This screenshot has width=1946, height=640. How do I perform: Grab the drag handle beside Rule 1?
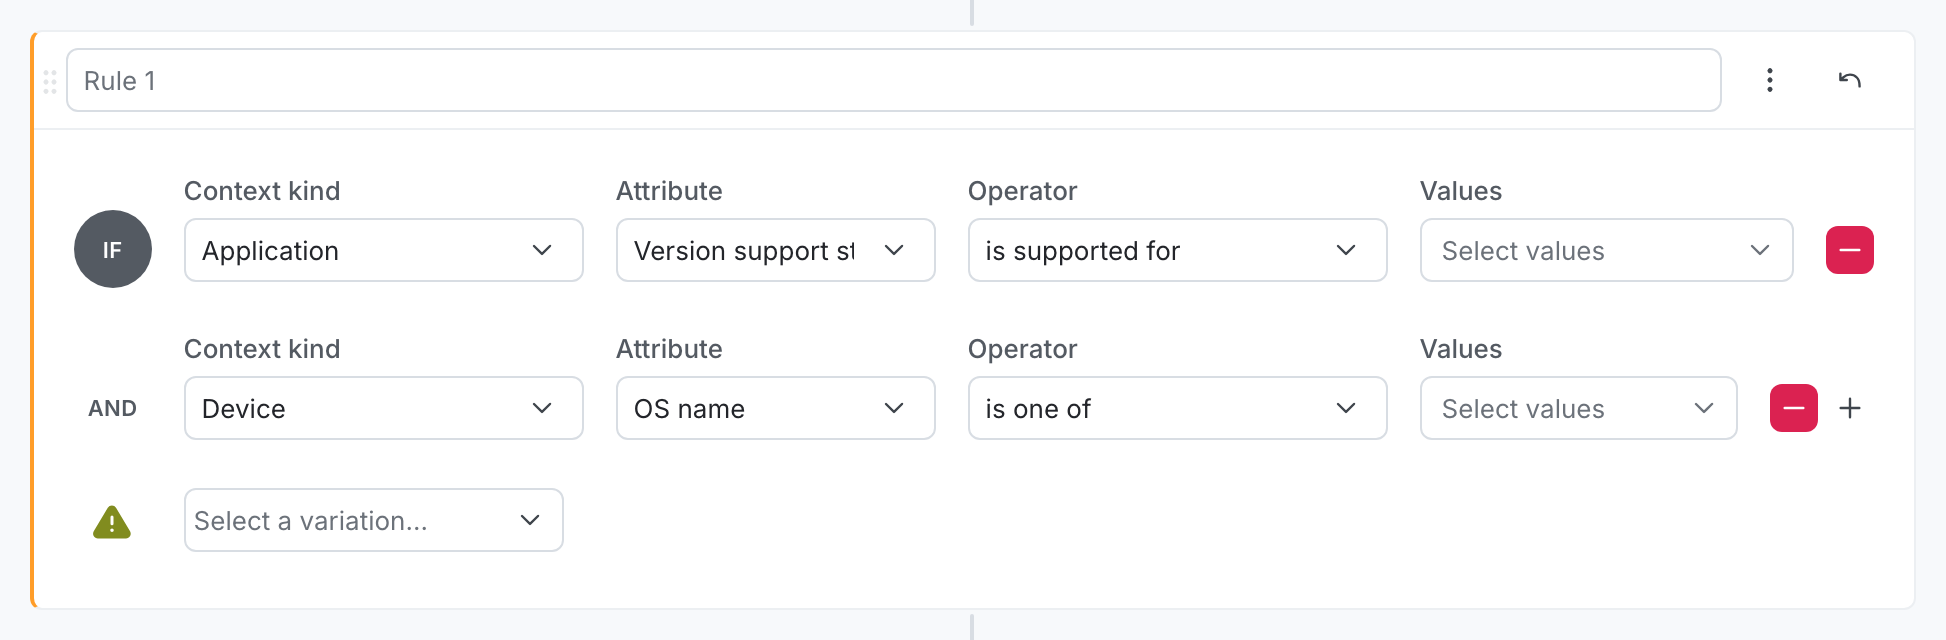[x=50, y=81]
